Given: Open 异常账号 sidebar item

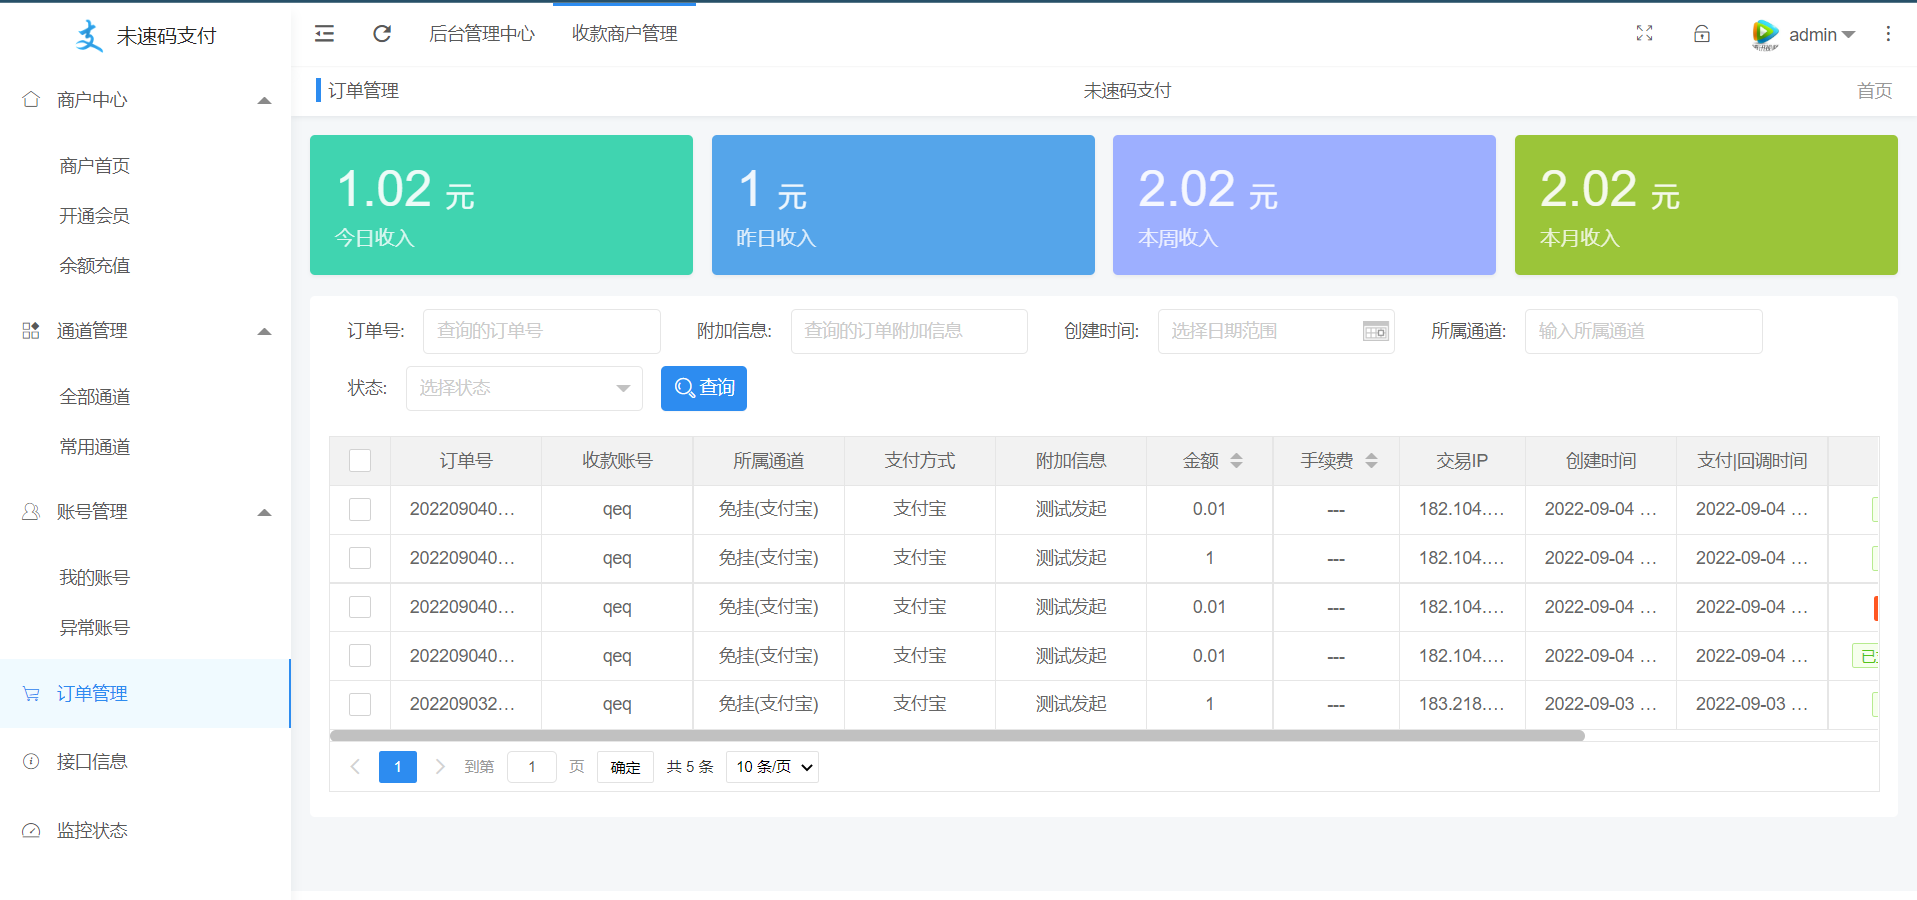Looking at the screenshot, I should click(94, 628).
